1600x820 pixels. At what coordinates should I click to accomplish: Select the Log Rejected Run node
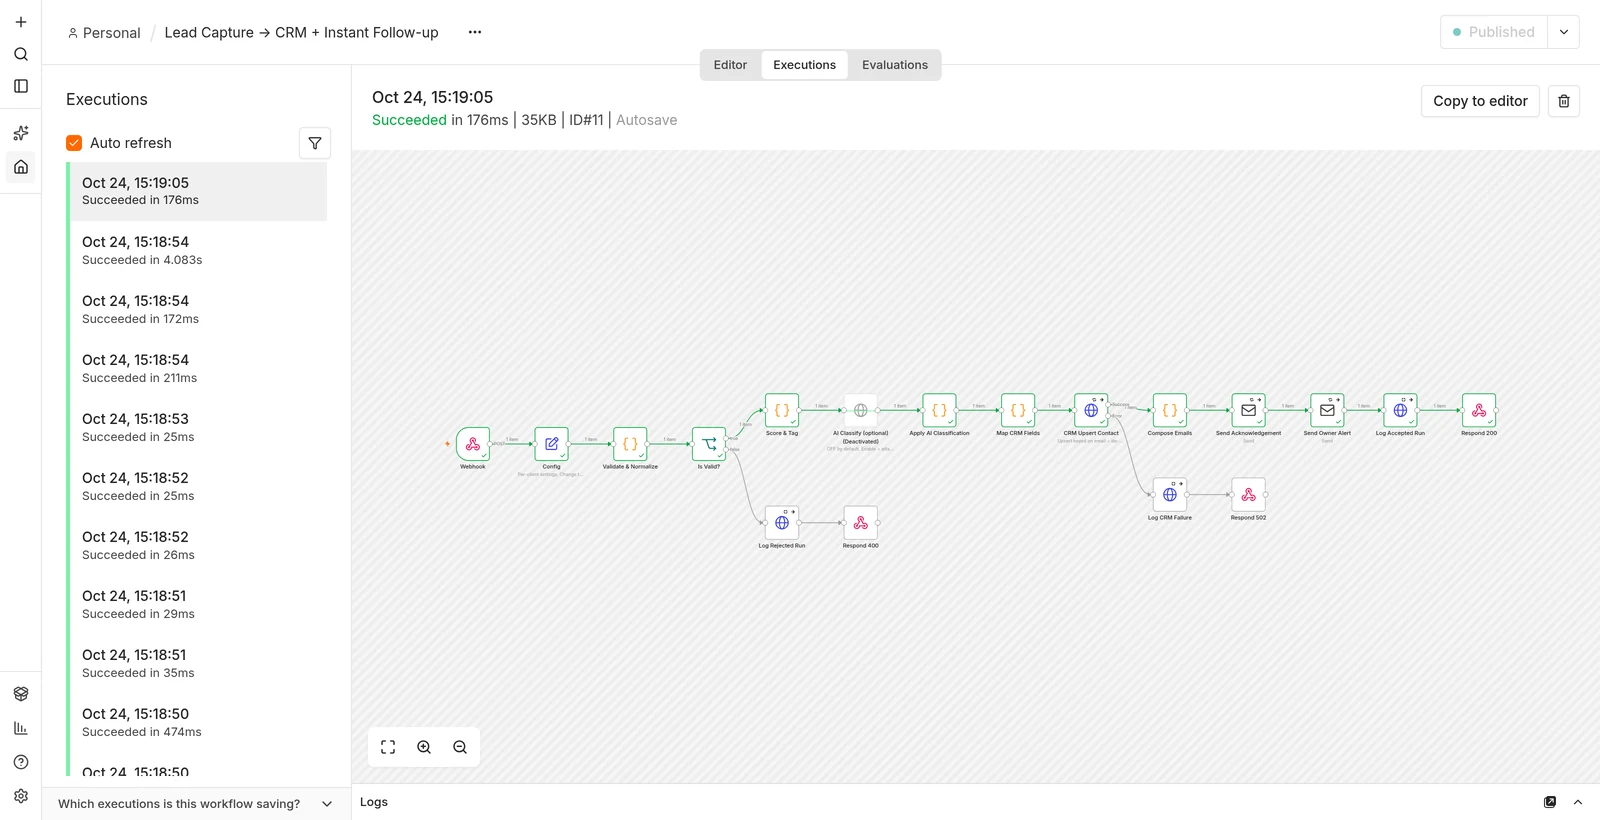click(782, 523)
